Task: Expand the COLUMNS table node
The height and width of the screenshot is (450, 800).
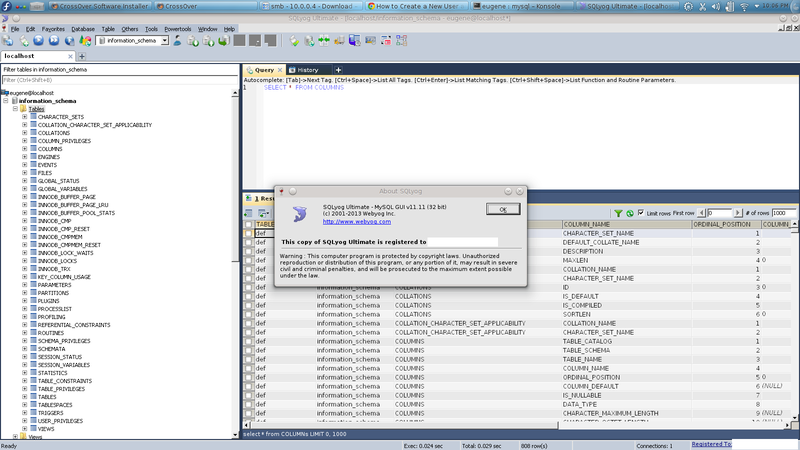Action: pos(24,149)
